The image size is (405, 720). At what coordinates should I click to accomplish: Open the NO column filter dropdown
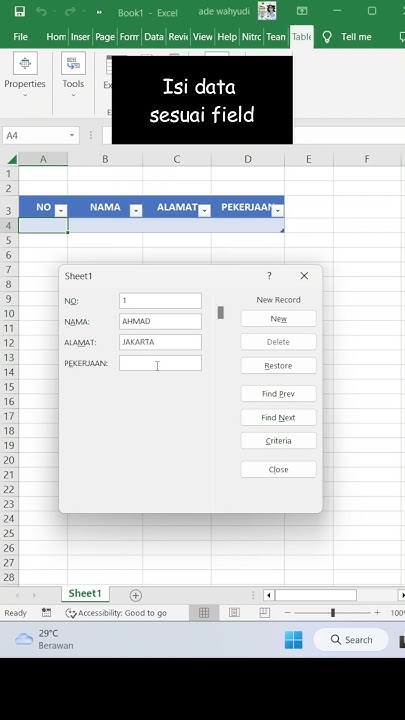click(x=61, y=210)
